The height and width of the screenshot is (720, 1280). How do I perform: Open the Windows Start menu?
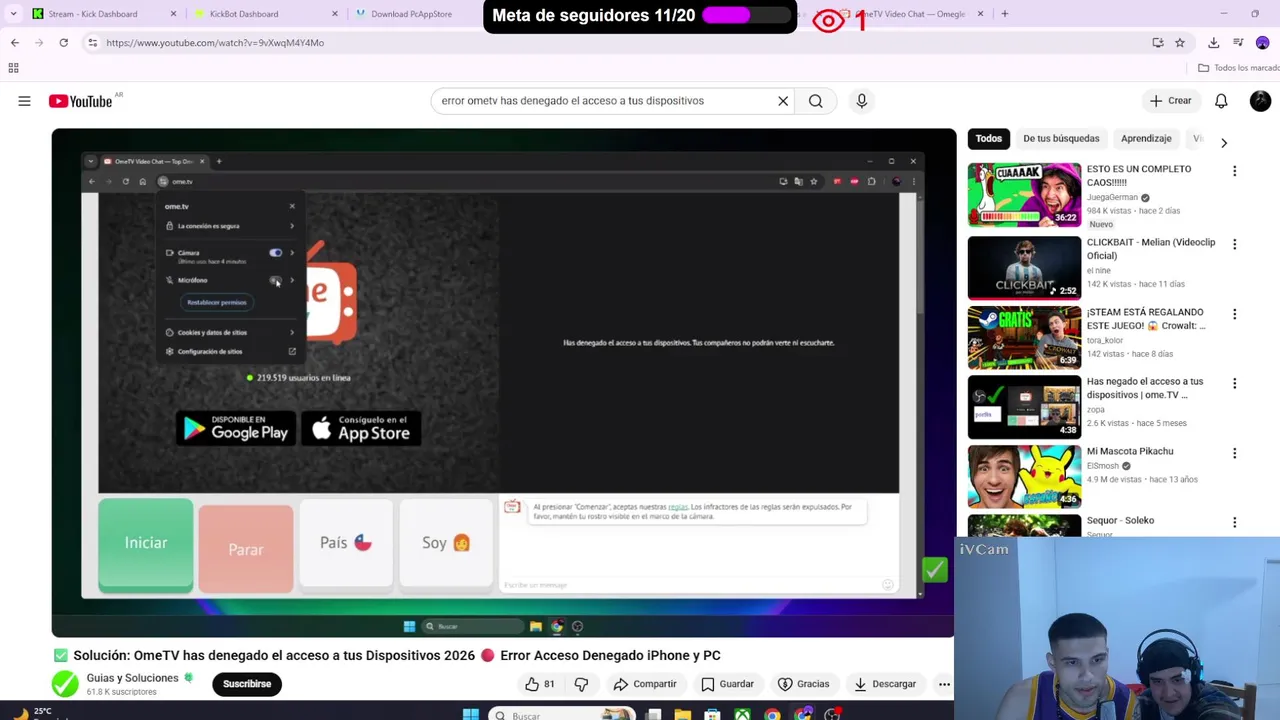(471, 714)
